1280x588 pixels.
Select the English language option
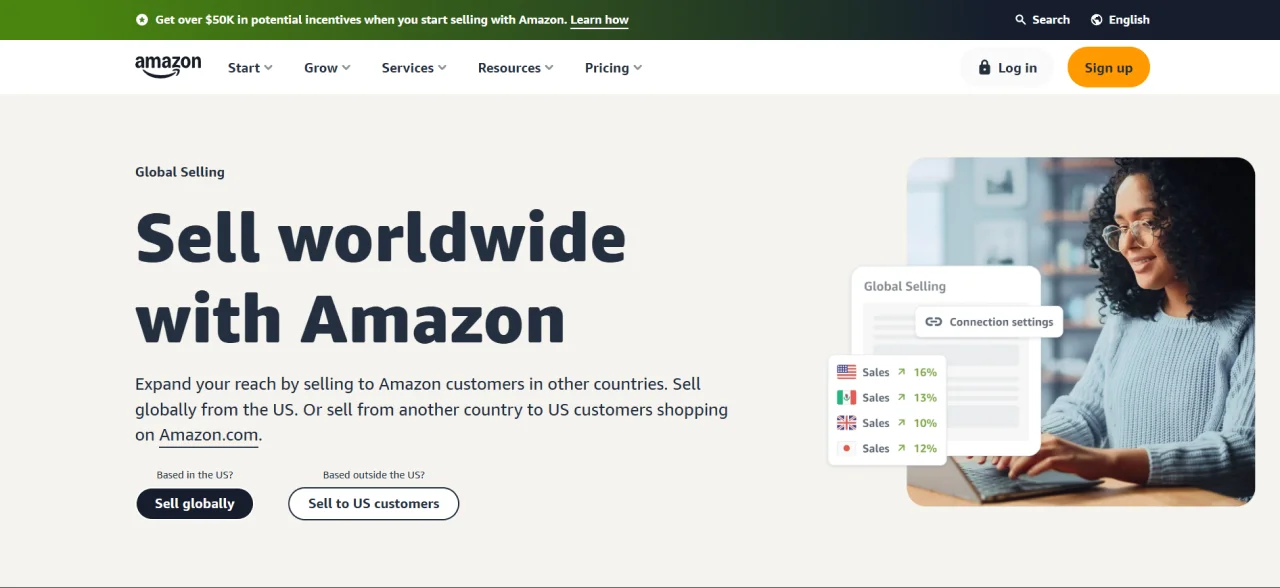1120,20
